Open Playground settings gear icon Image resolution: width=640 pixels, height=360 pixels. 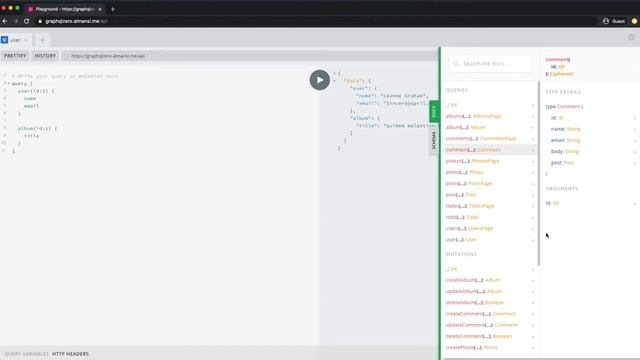(631, 37)
